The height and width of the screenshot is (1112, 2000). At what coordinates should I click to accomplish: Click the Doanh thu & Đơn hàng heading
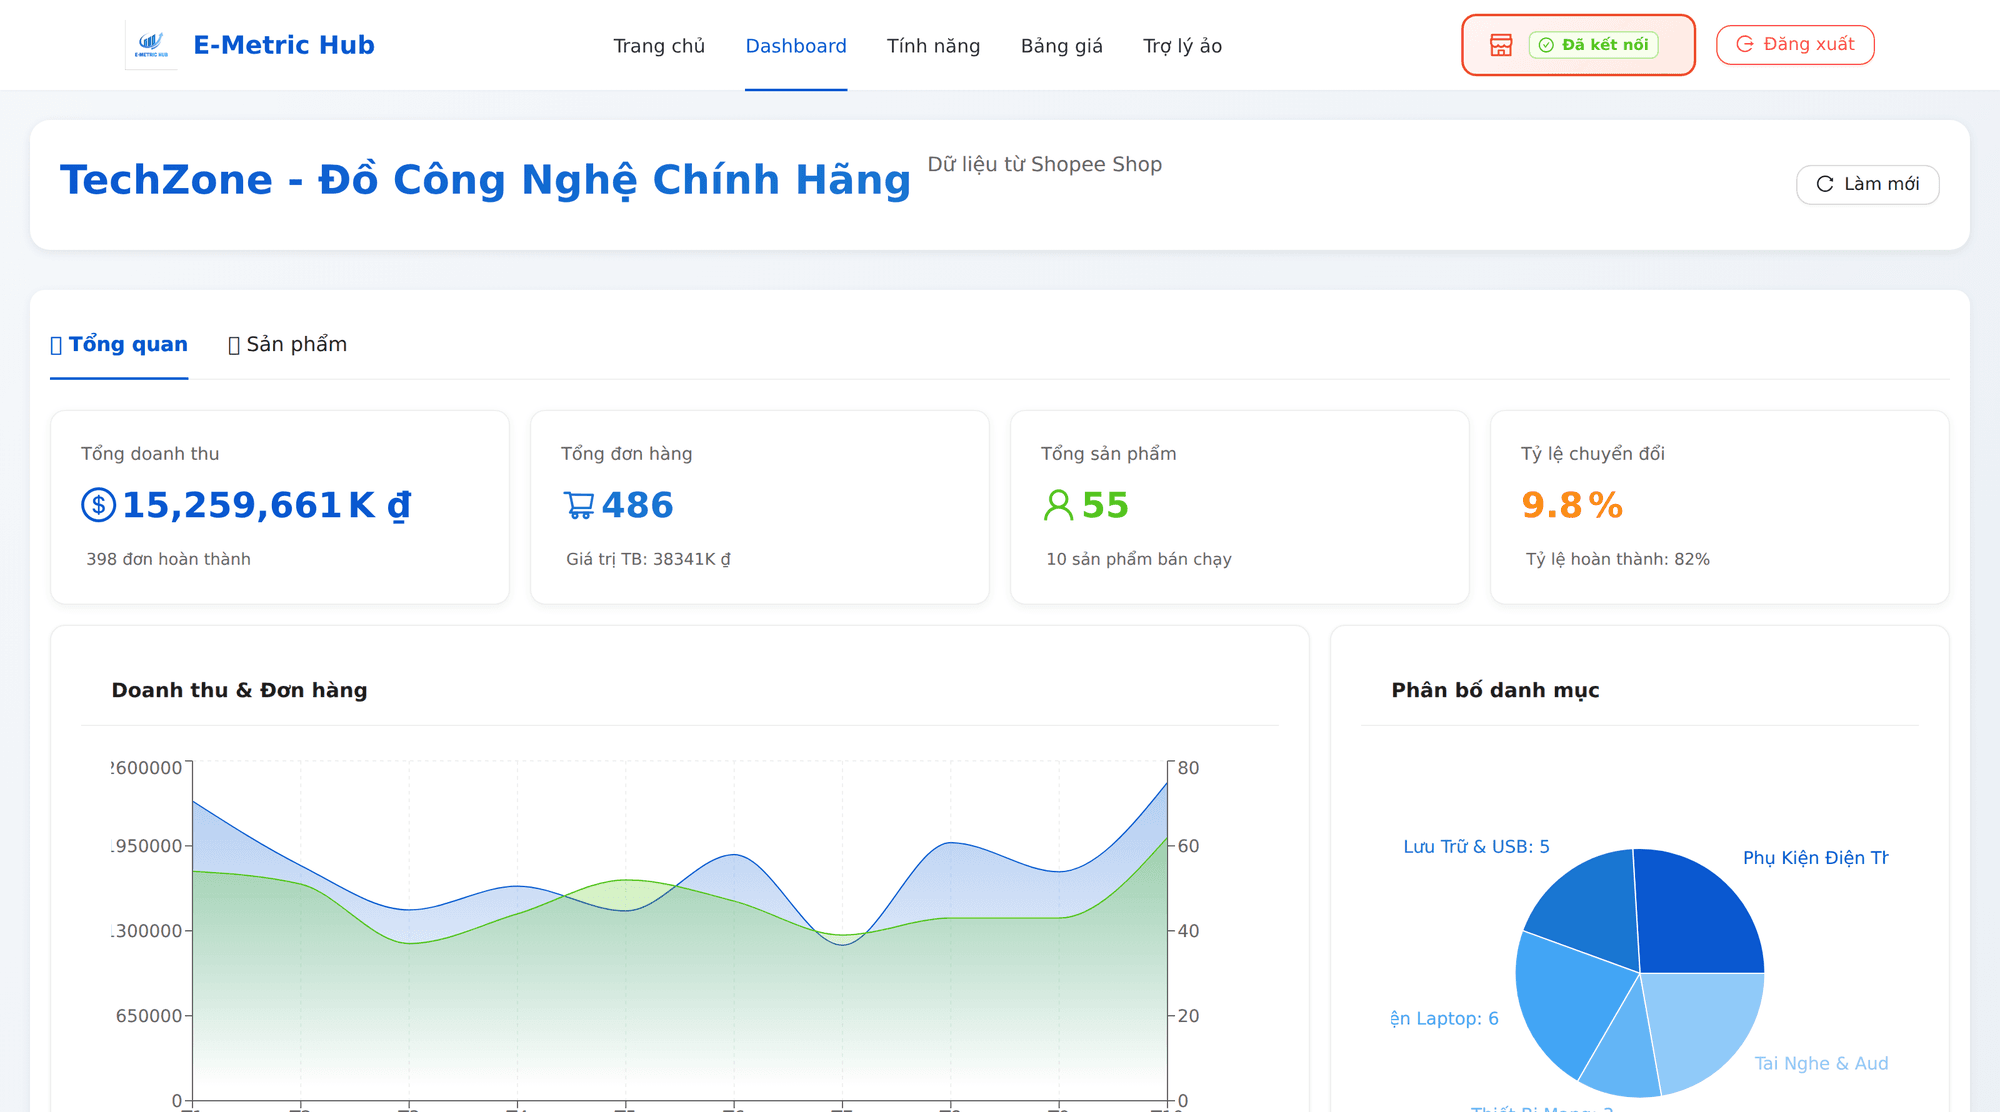tap(239, 690)
